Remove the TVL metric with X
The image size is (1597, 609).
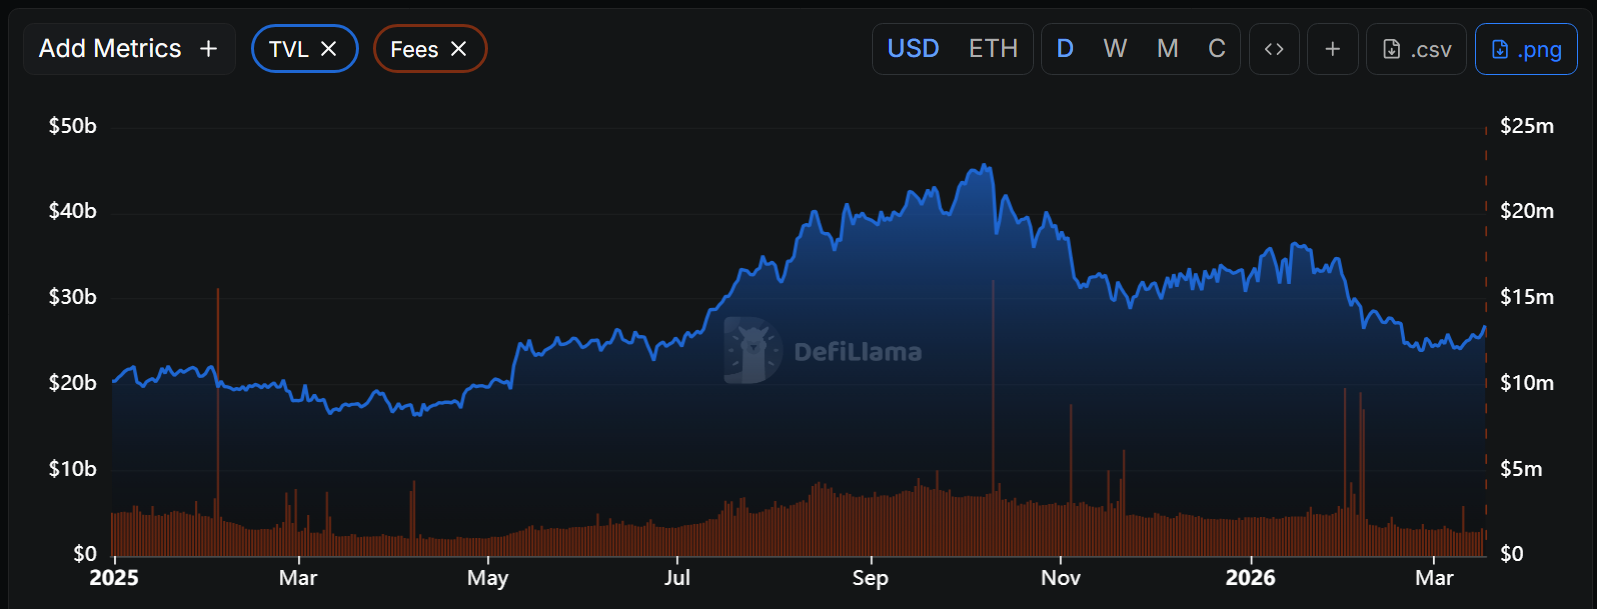[329, 49]
